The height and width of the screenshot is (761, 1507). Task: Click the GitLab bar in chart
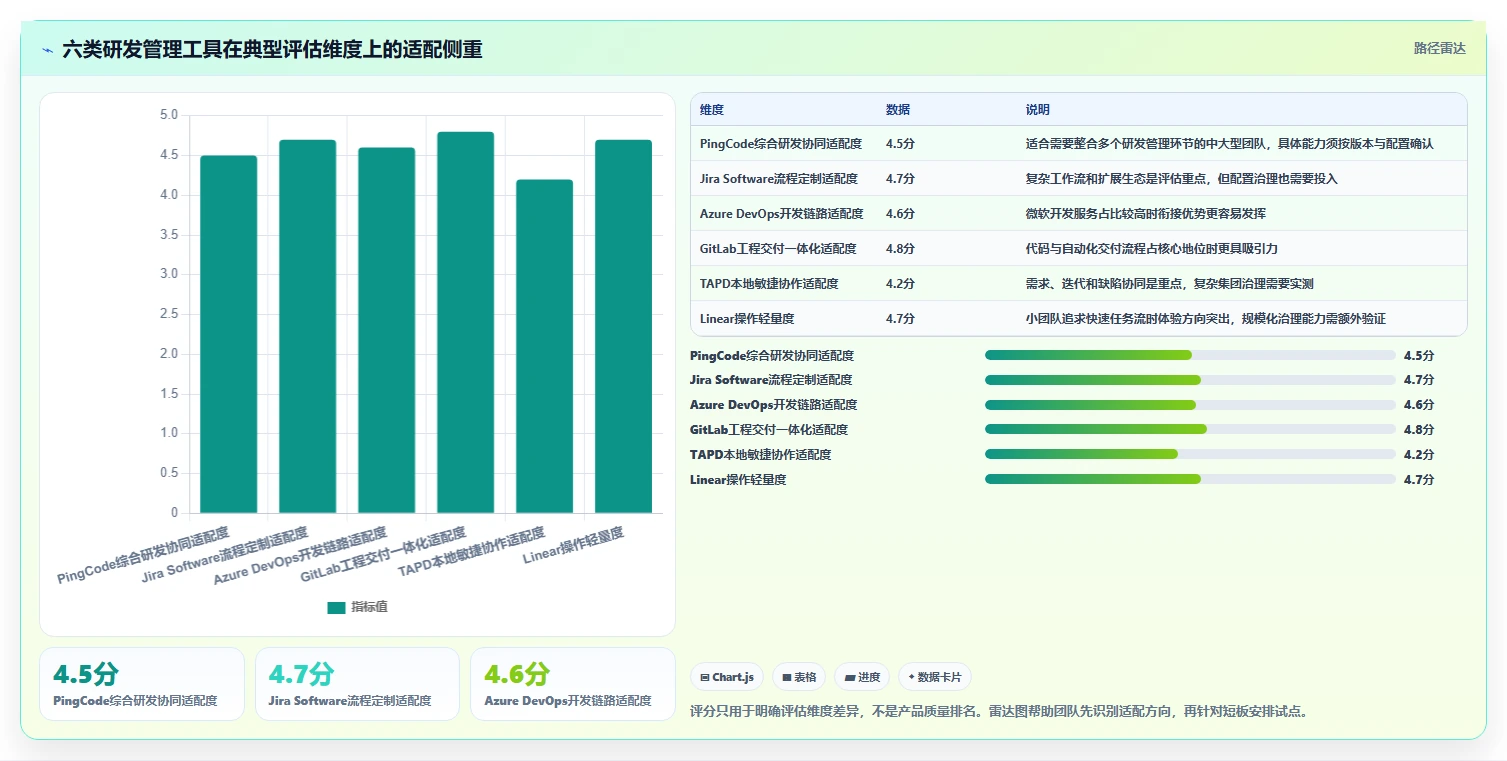point(465,322)
